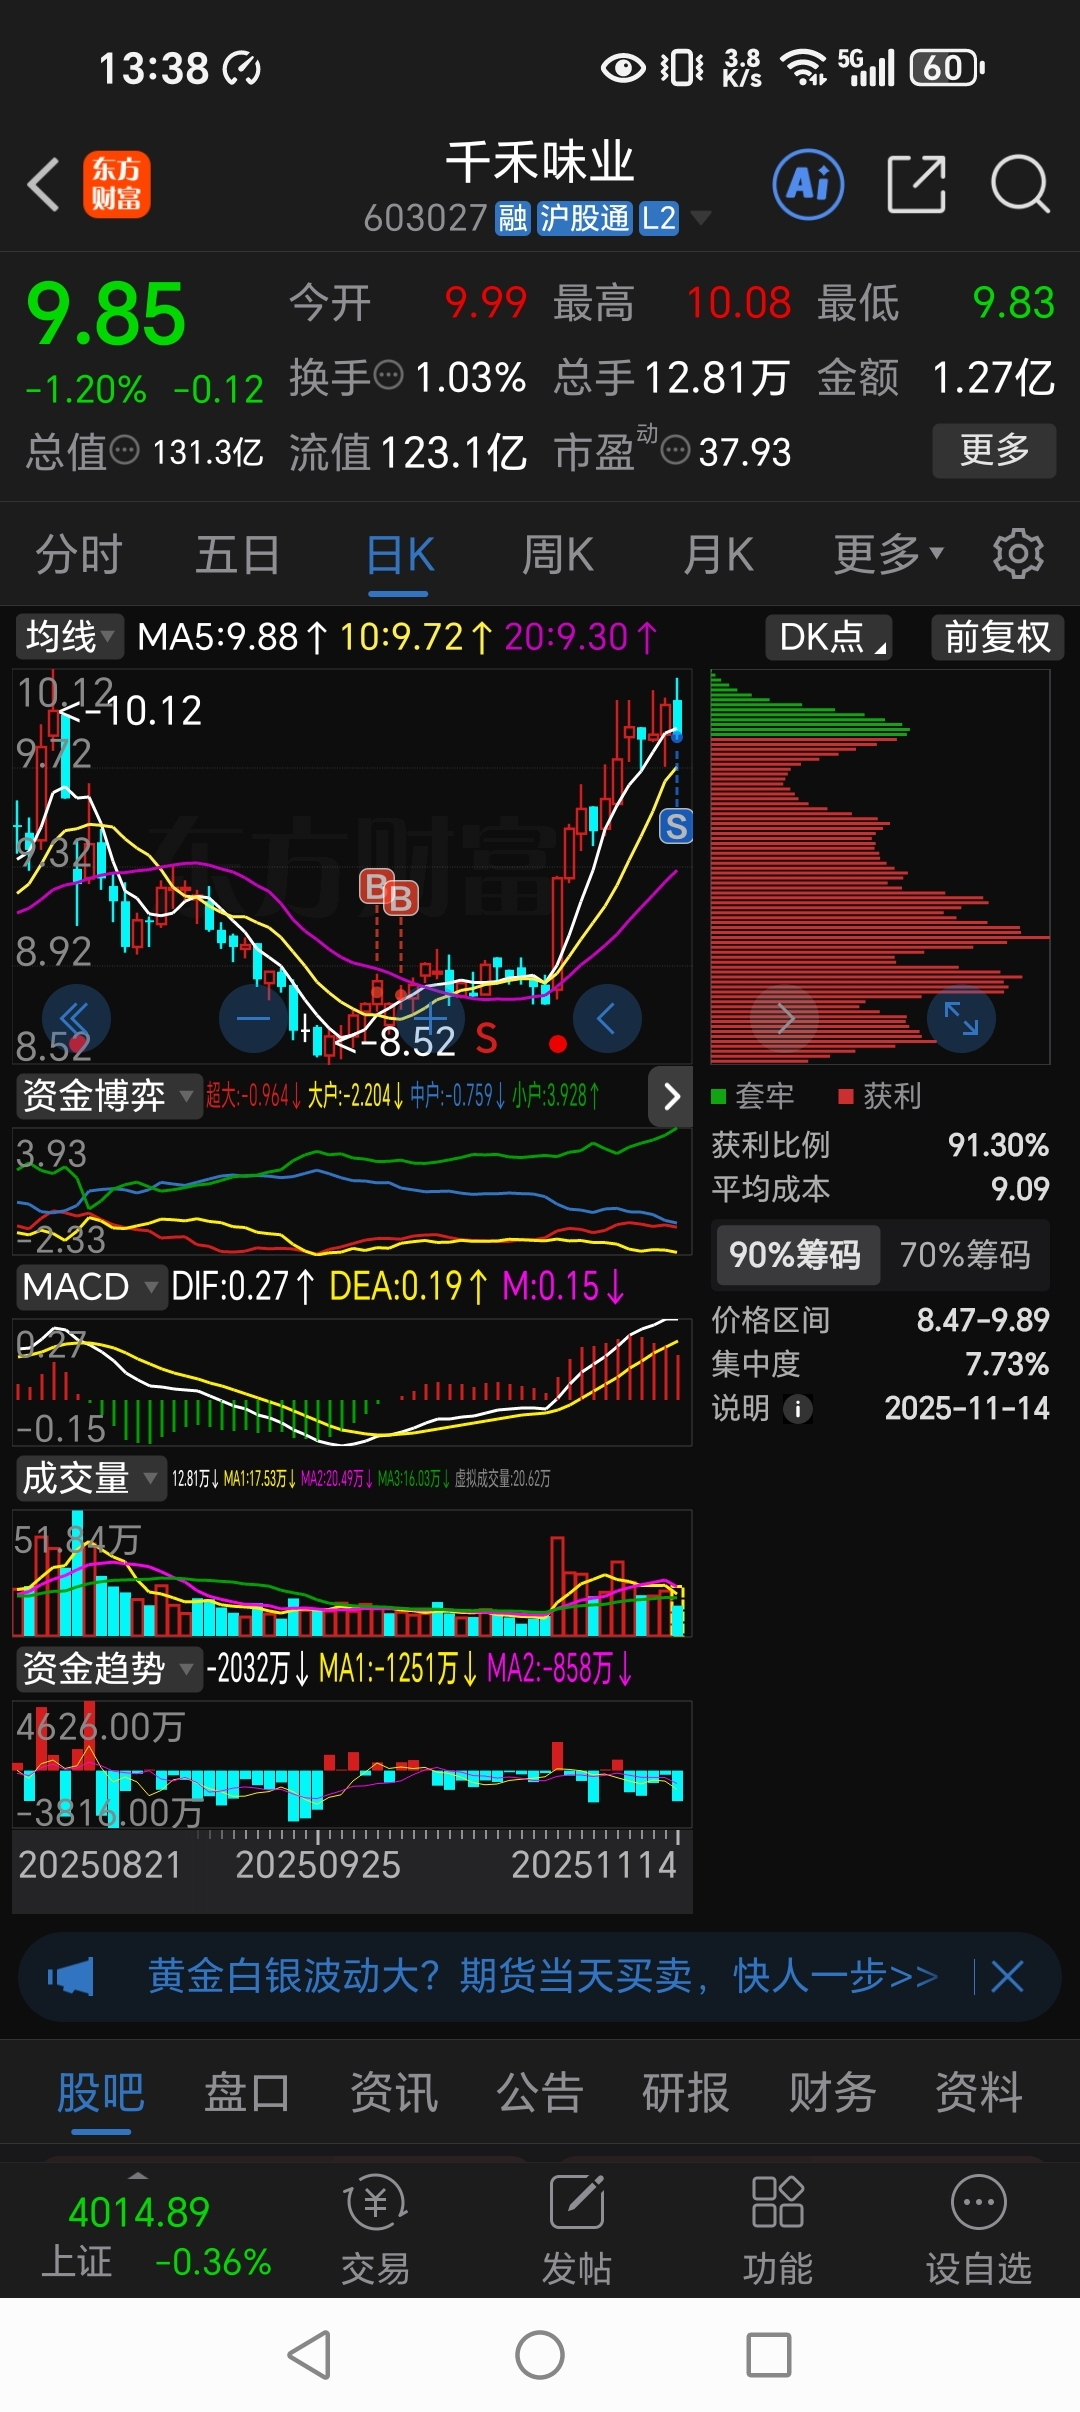This screenshot has width=1080, height=2412.
Task: Tap the 换手 info icon
Action: click(x=388, y=376)
